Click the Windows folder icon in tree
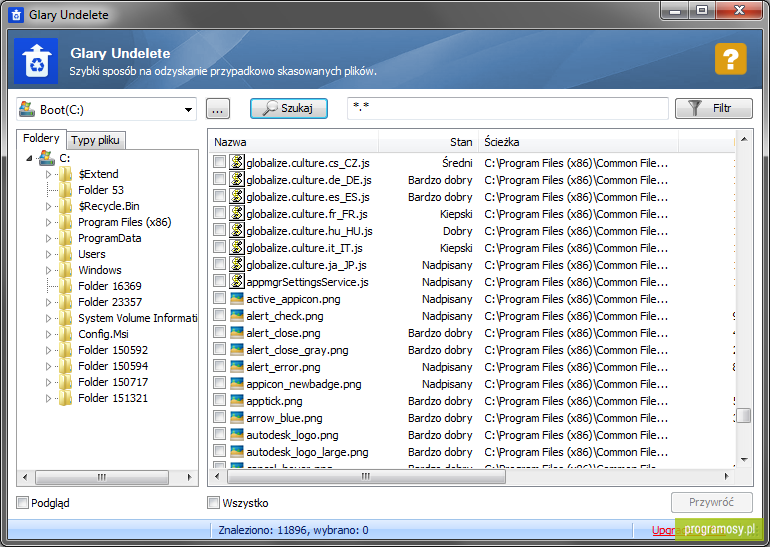 point(65,270)
